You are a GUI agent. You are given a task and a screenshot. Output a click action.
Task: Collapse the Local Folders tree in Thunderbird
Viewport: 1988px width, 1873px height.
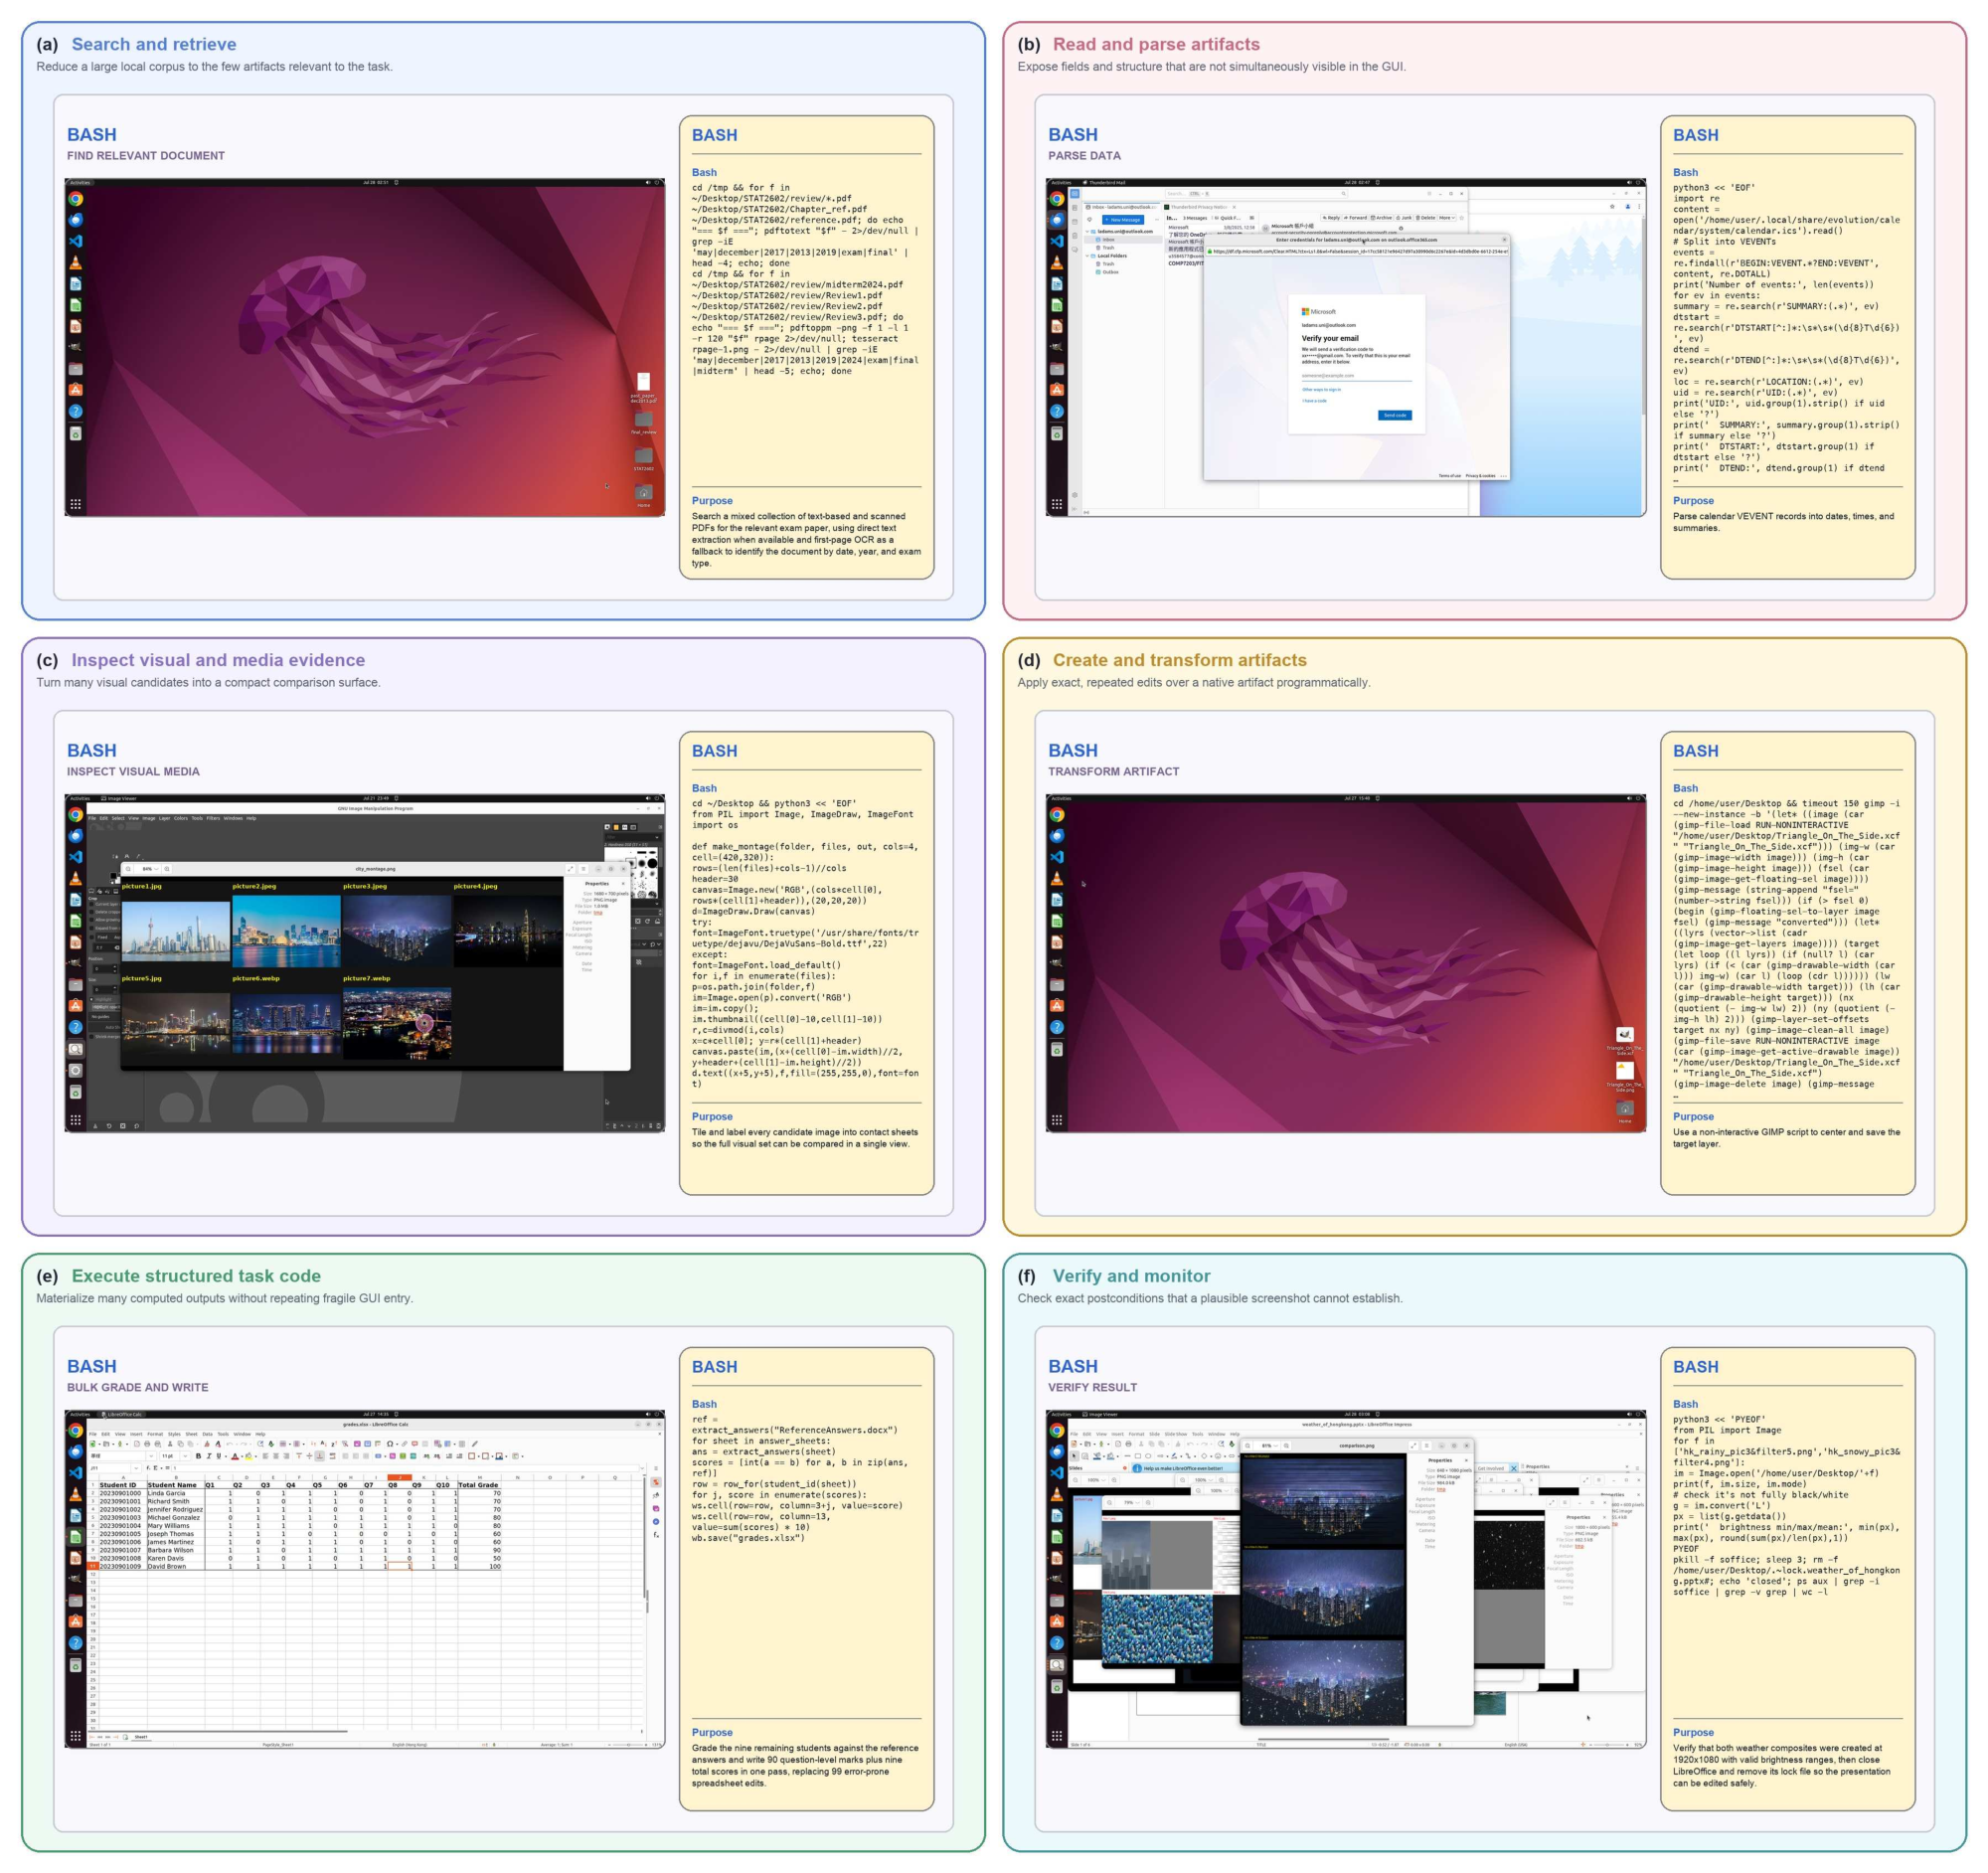(1088, 256)
